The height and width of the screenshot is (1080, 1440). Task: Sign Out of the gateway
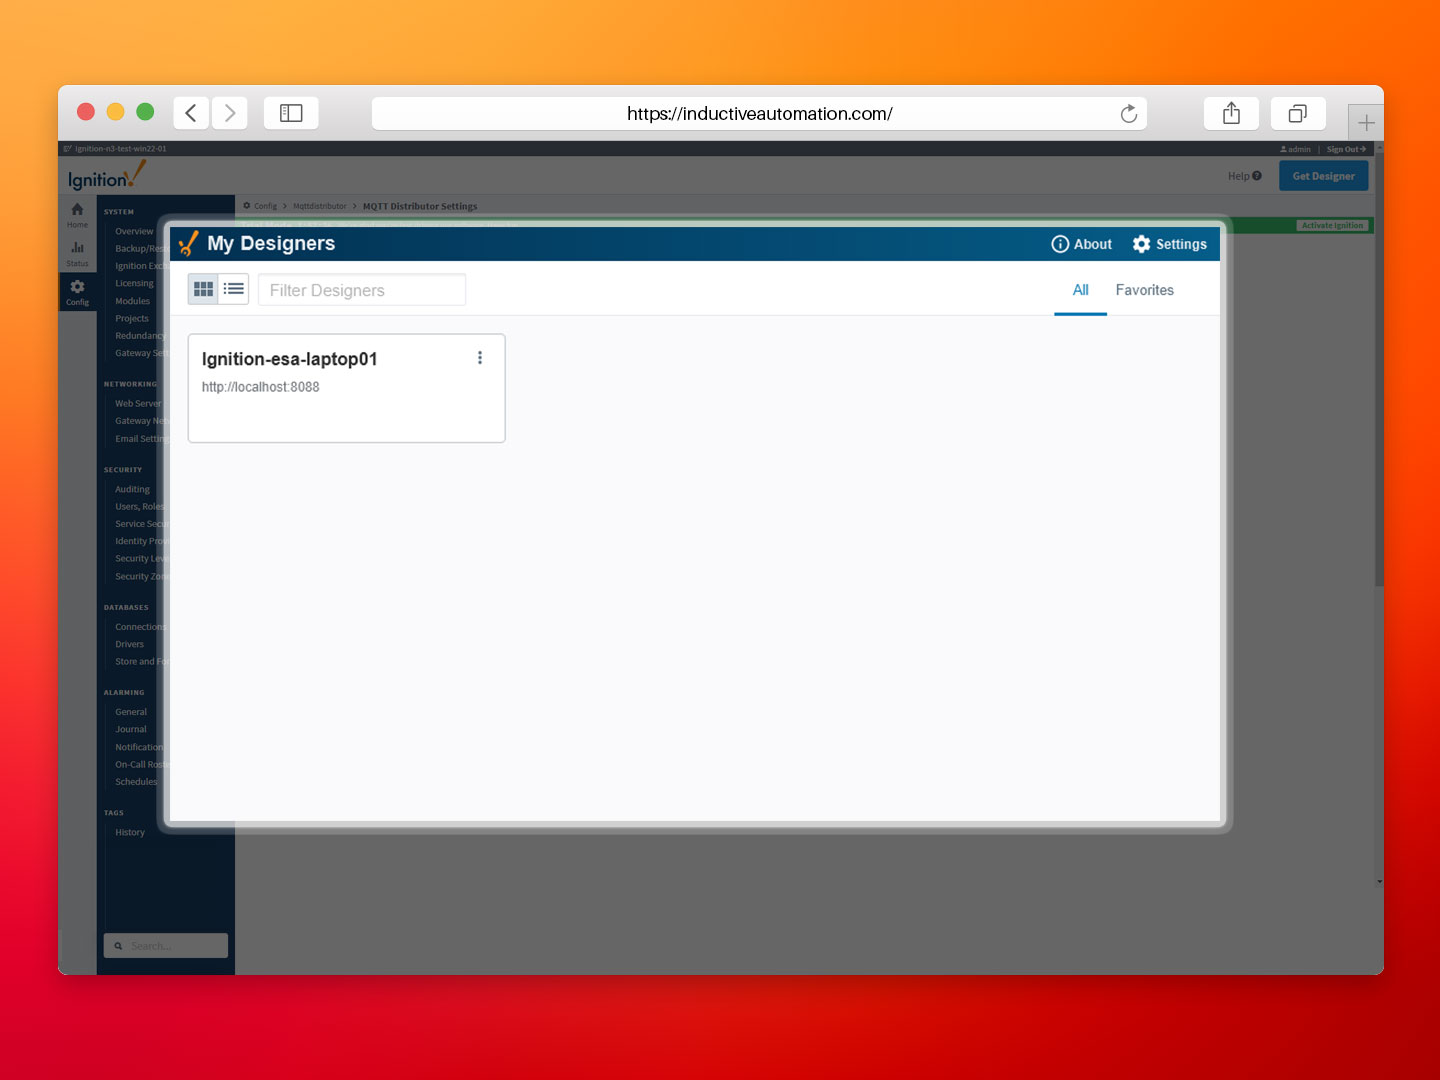pos(1346,149)
